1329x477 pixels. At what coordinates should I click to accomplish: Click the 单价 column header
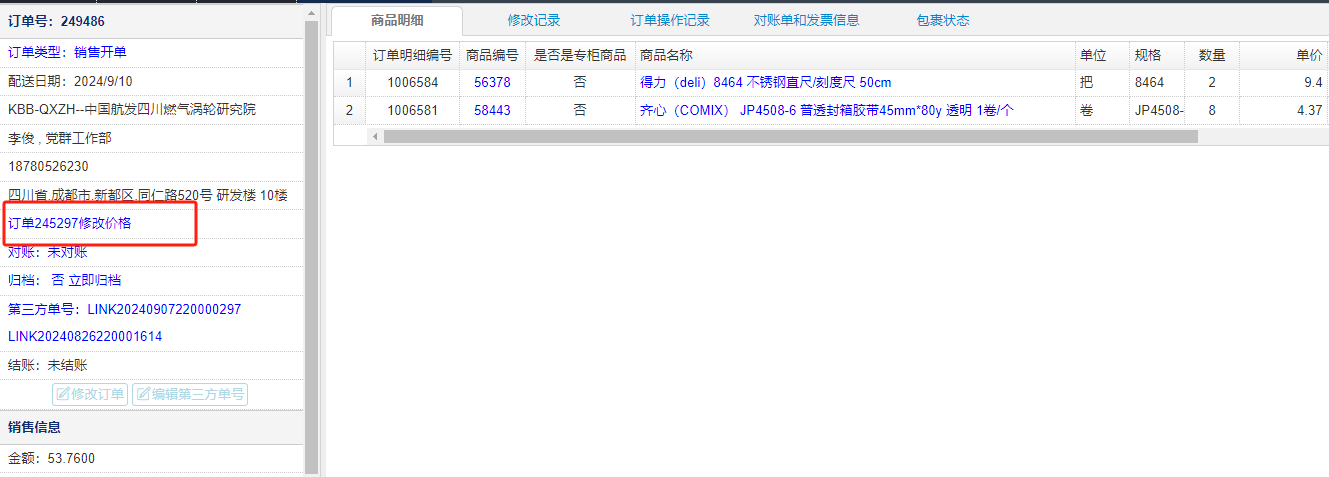pos(1284,55)
